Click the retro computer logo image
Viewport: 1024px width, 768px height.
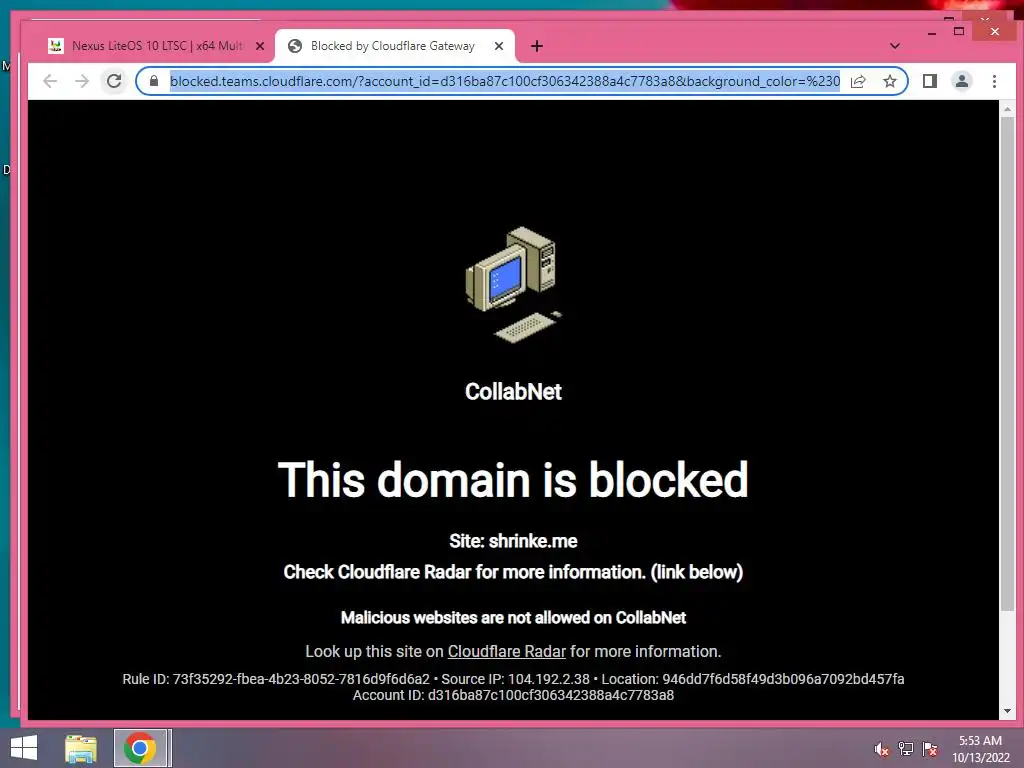(514, 284)
